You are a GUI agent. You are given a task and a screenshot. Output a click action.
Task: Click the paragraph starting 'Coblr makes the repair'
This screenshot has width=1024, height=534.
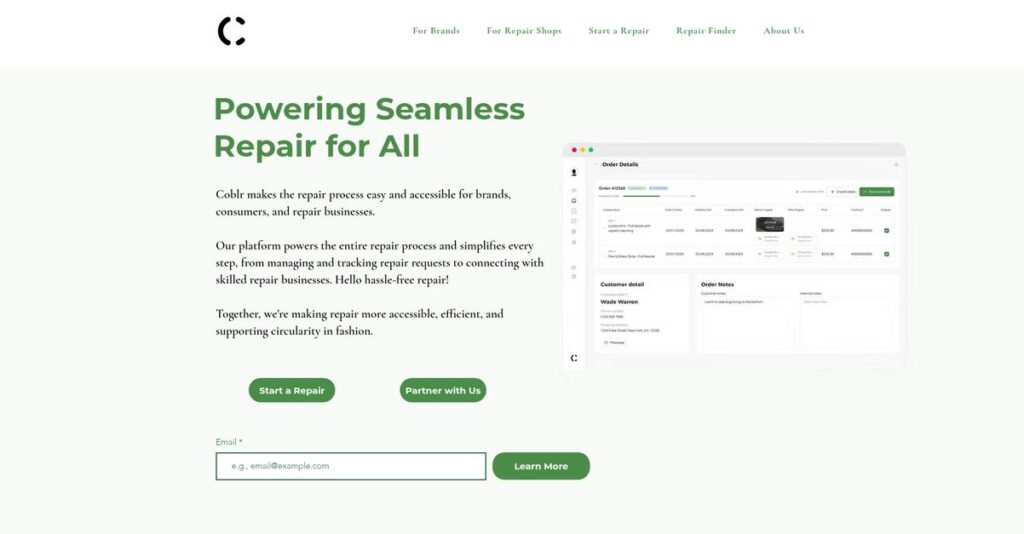[x=363, y=203]
